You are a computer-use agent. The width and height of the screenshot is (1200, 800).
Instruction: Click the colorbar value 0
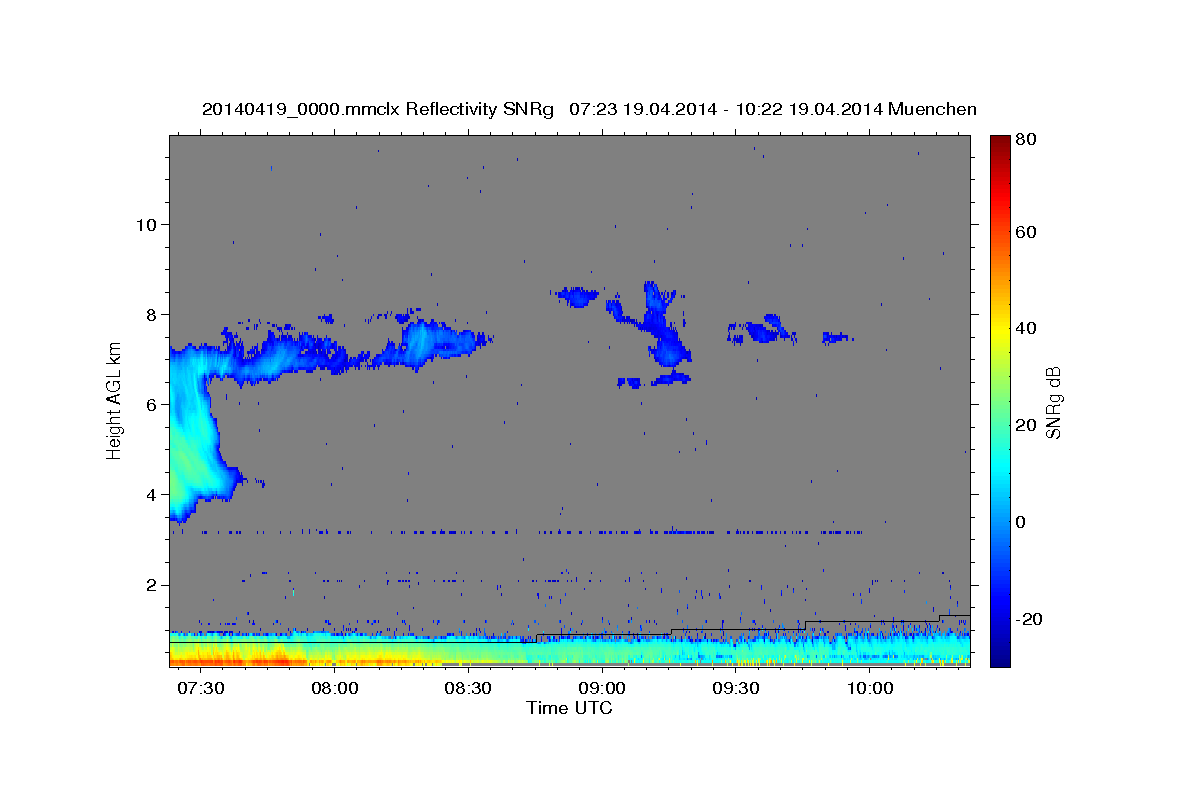(x=1022, y=522)
